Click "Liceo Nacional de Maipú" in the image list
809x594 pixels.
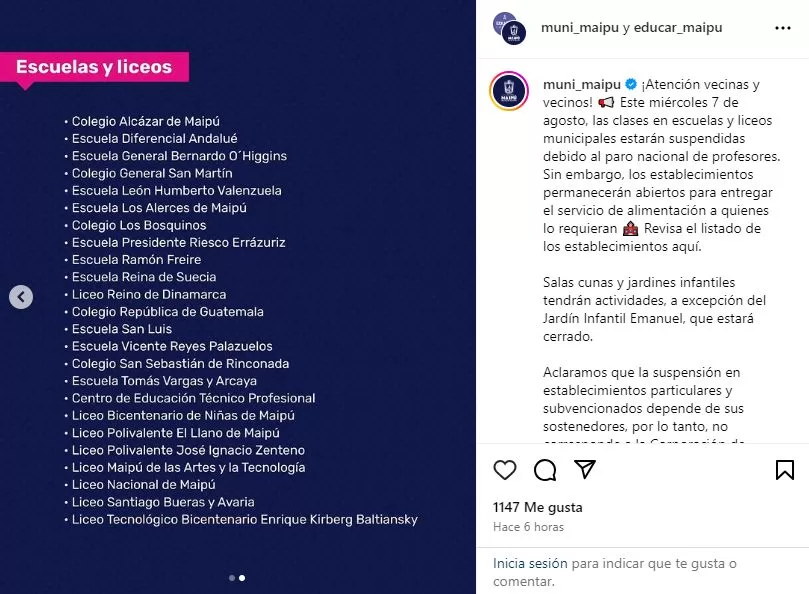click(144, 485)
